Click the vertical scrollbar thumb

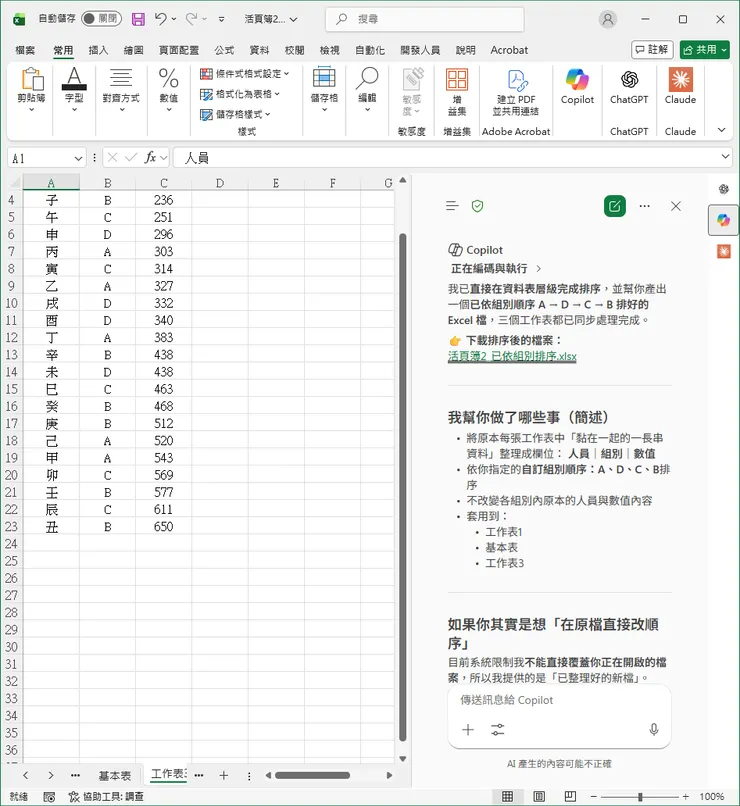click(x=402, y=487)
